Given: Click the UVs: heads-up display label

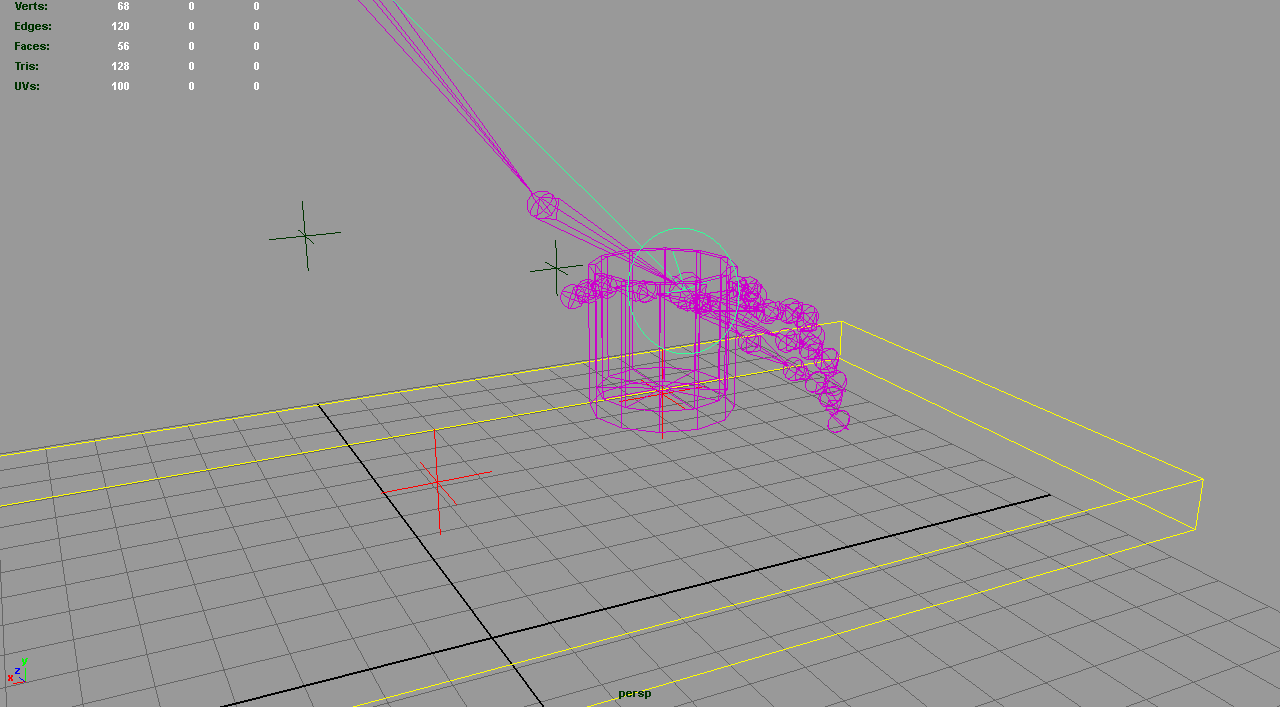Looking at the screenshot, I should pyautogui.click(x=27, y=86).
